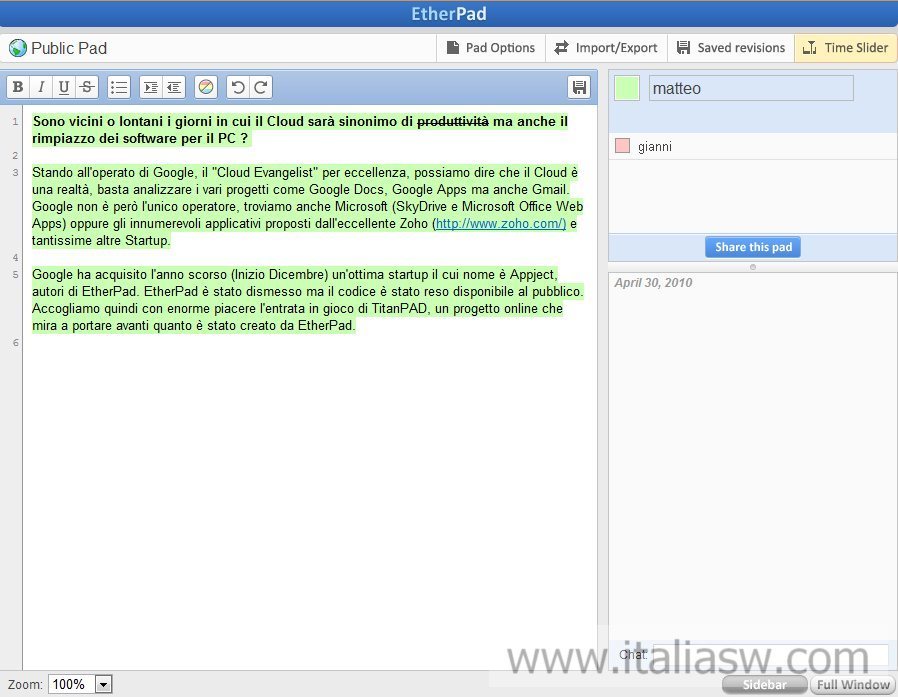Toggle italic formatting
Viewport: 898px width, 697px height.
[x=41, y=87]
